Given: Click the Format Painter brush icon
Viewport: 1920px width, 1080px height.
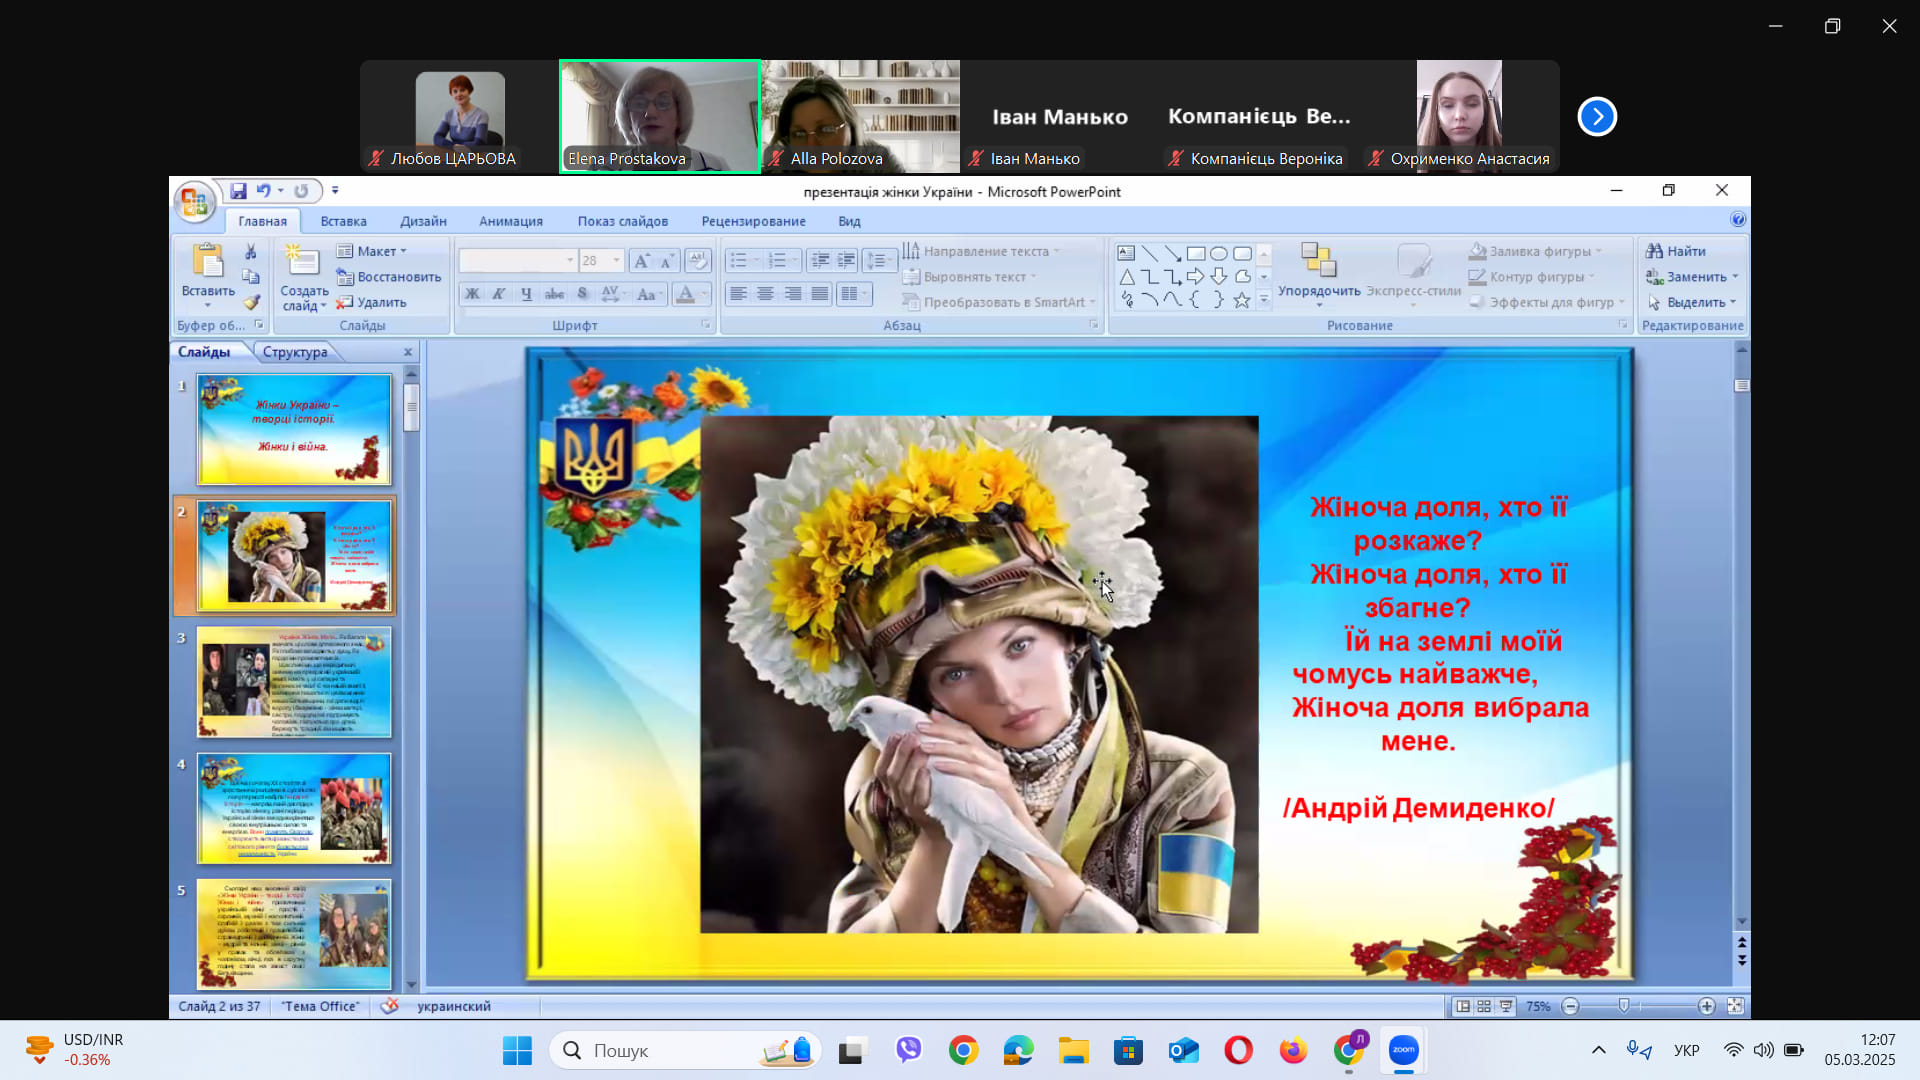Looking at the screenshot, I should 251,302.
